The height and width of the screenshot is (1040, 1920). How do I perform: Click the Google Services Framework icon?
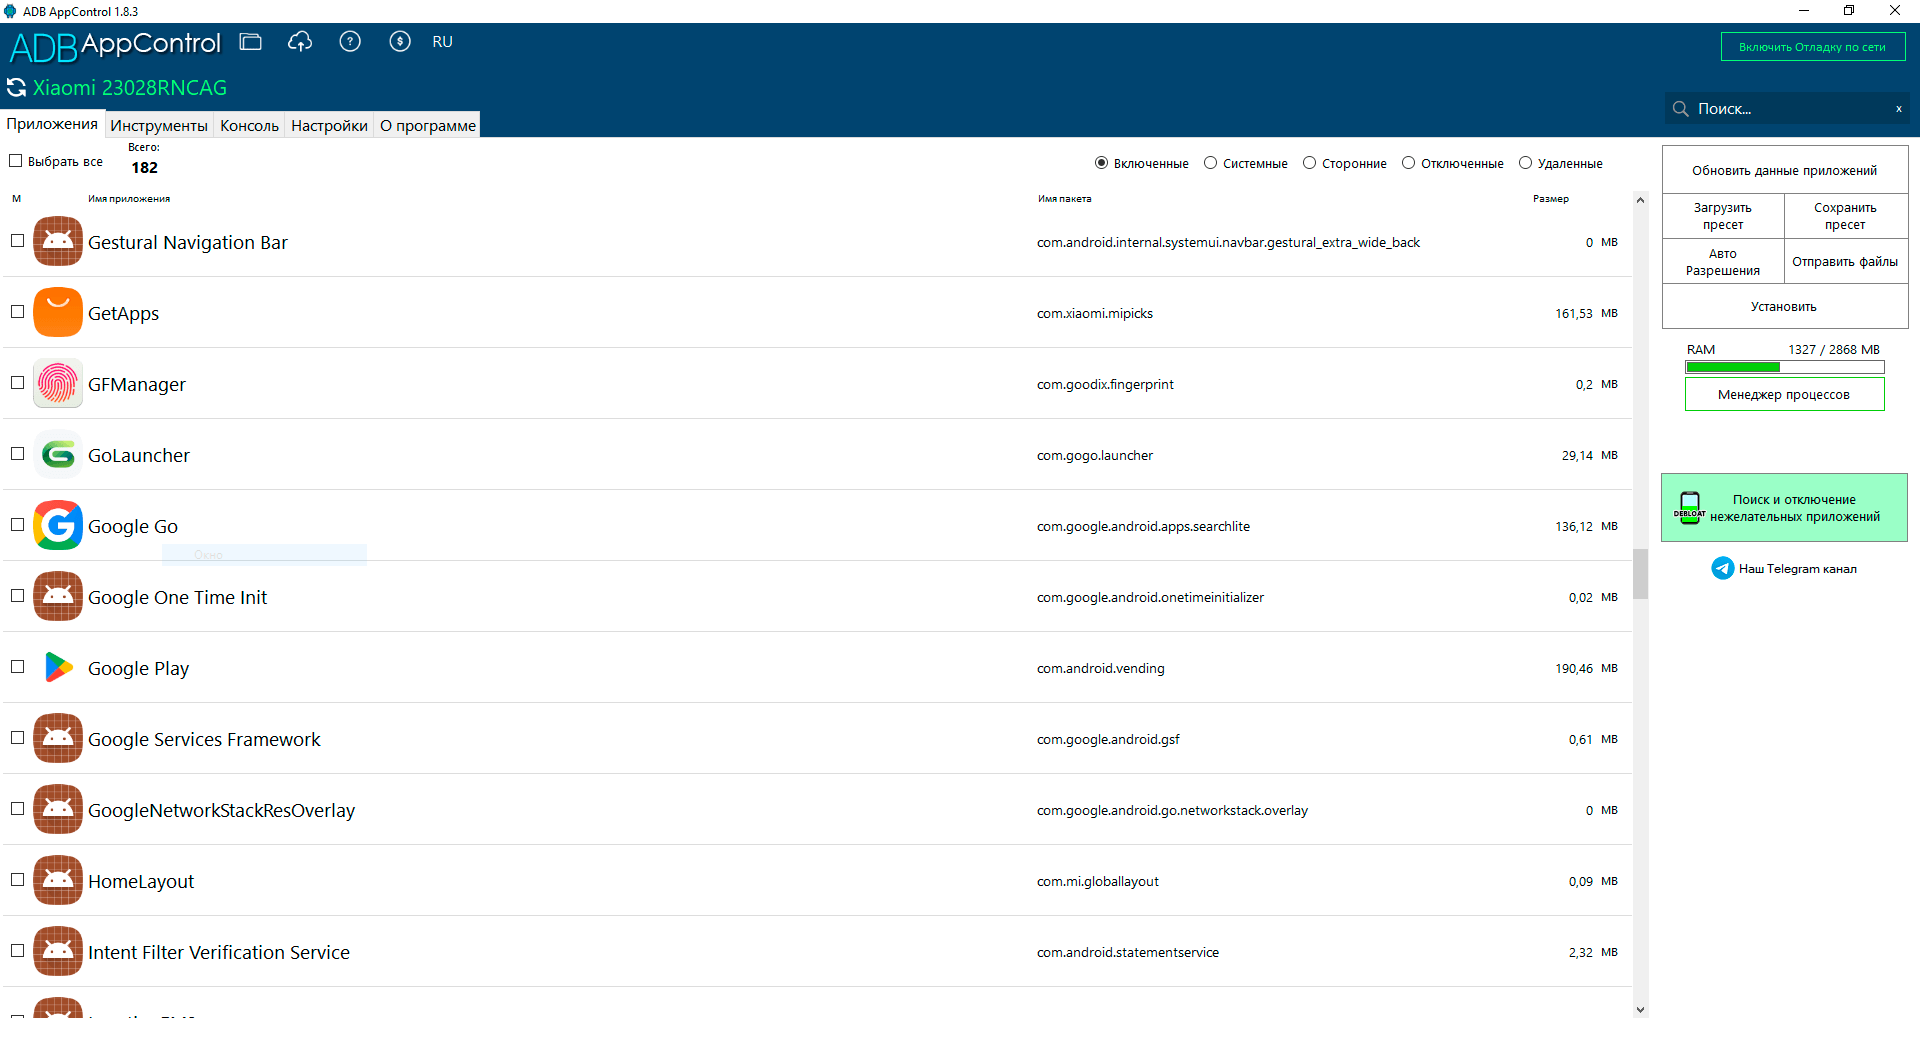pos(58,738)
